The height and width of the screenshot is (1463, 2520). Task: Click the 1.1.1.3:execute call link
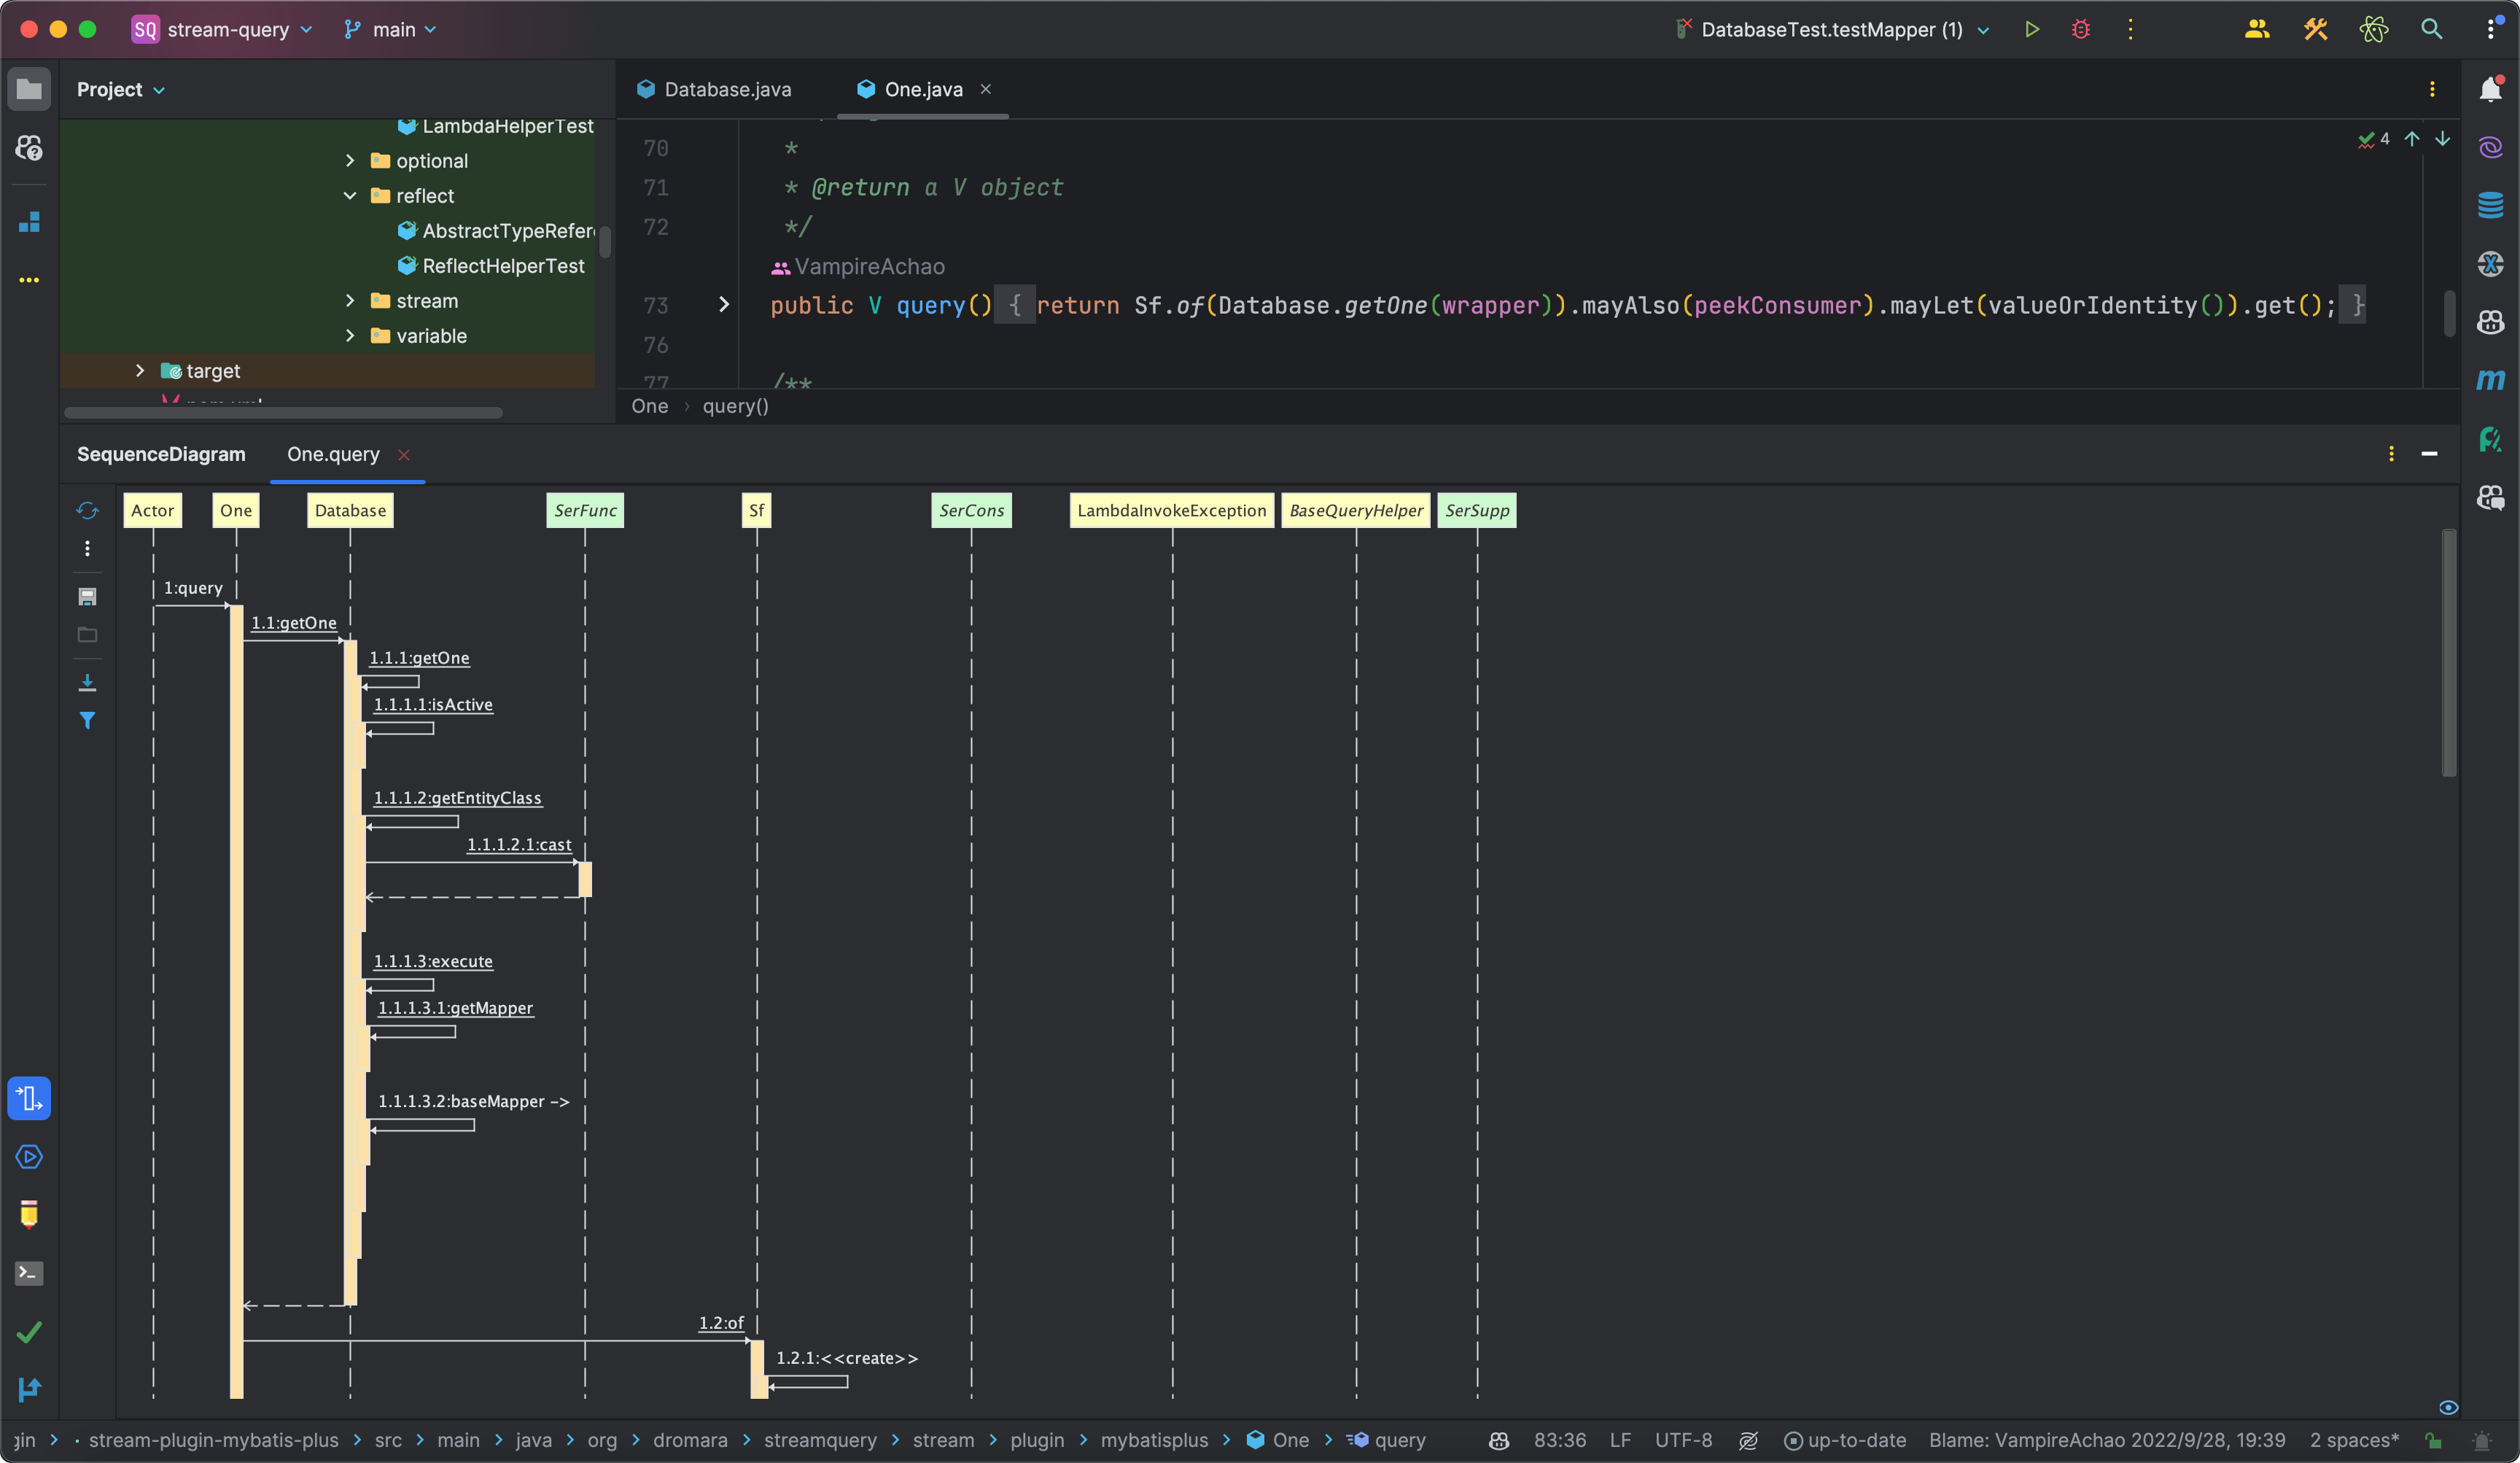point(433,961)
